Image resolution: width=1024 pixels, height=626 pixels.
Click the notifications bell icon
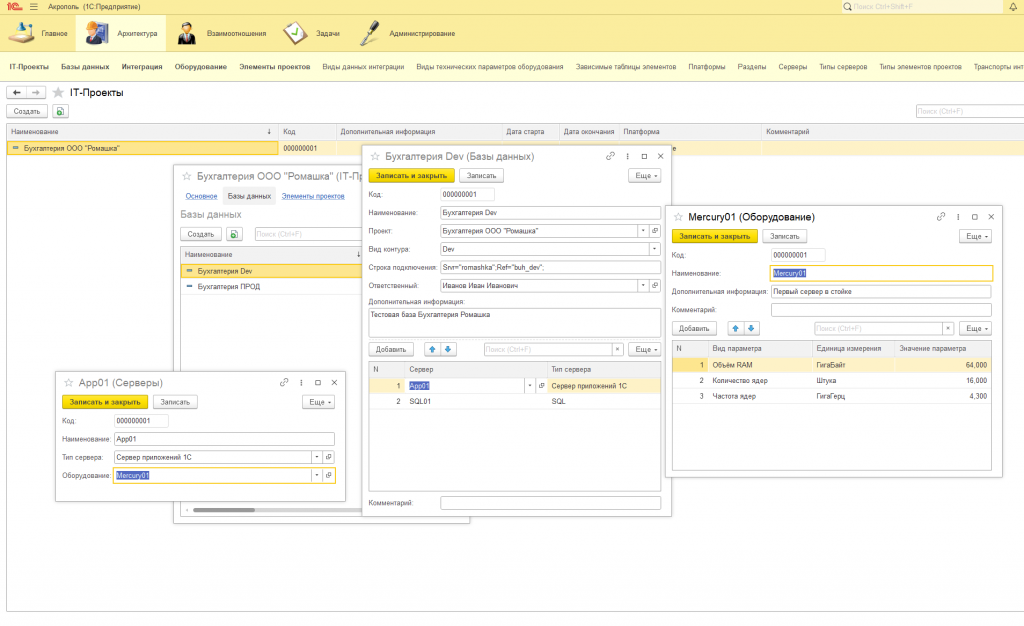coord(1013,7)
